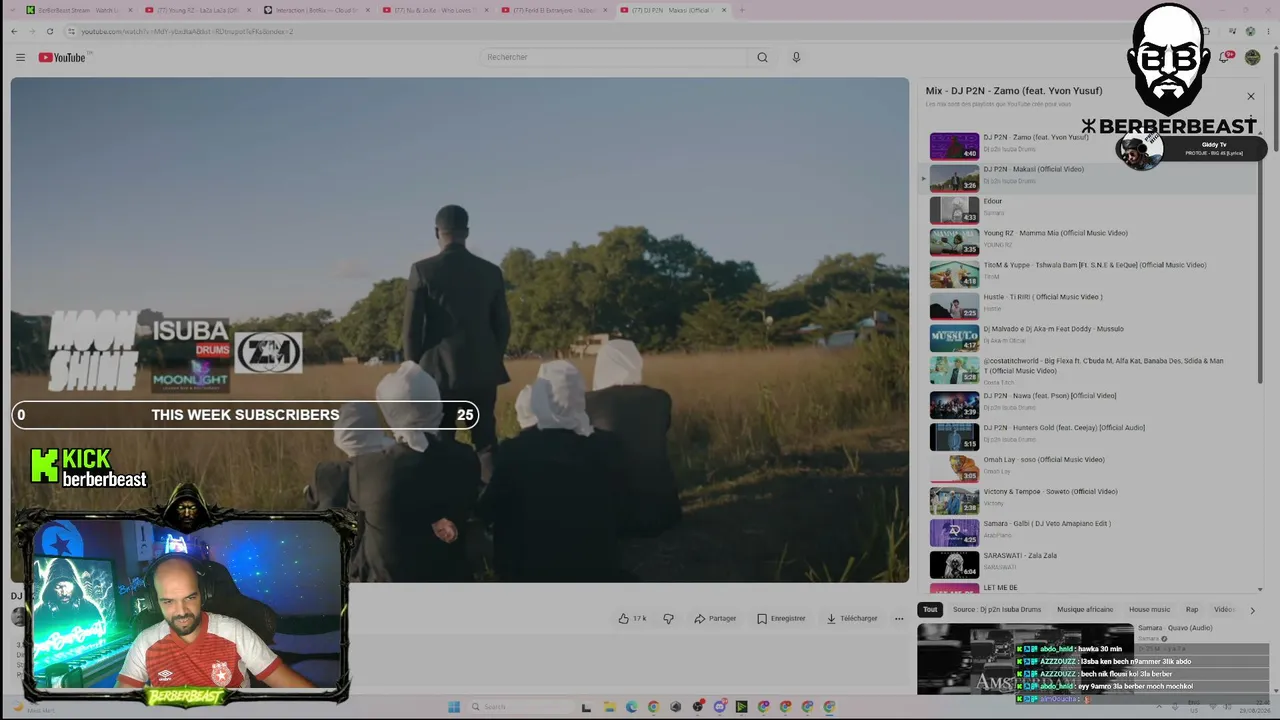1280x720 pixels.
Task: Close the Mix playlist panel
Action: coord(1250,96)
